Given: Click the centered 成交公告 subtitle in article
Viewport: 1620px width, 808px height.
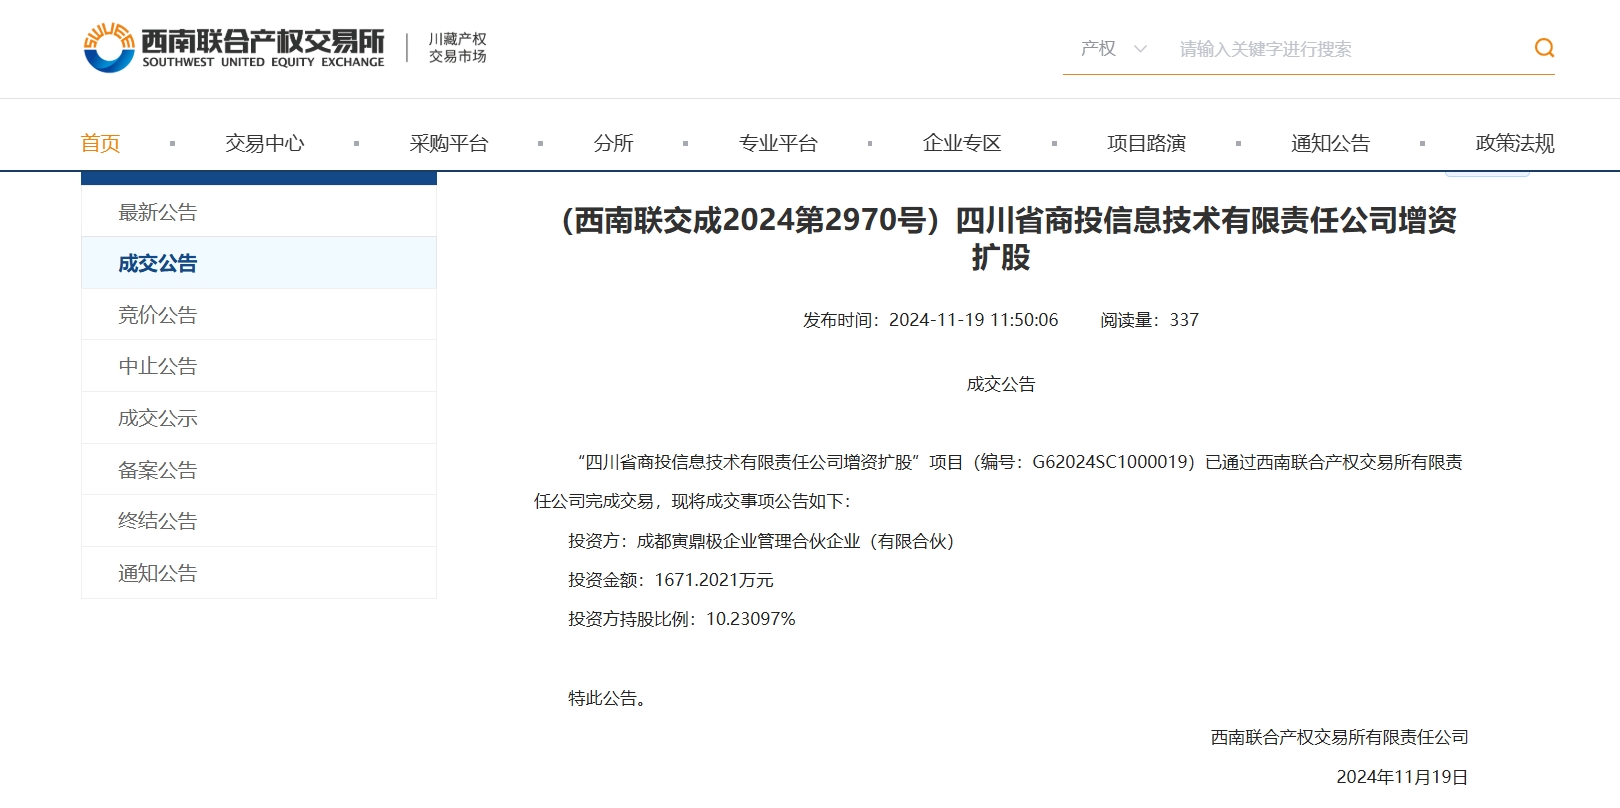Looking at the screenshot, I should [x=1001, y=384].
